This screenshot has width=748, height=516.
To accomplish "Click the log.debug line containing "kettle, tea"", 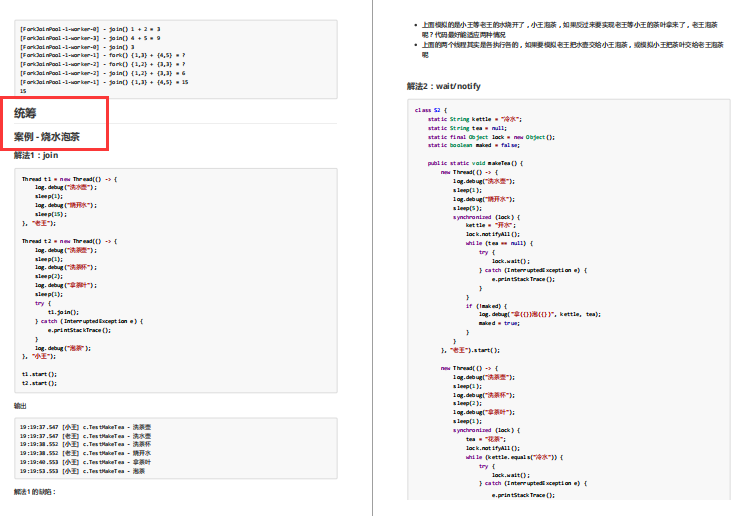I will click(x=540, y=314).
